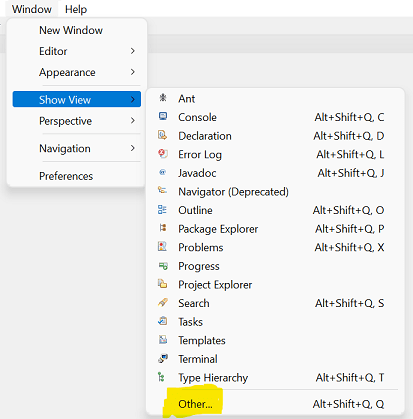413x419 pixels.
Task: Click the Ant view icon
Action: coord(163,98)
